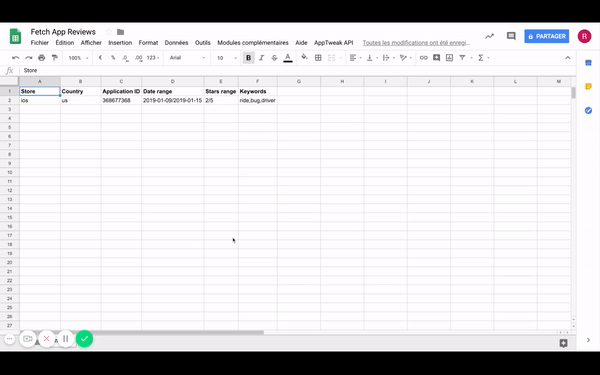Open the account avatar R

[x=584, y=36]
